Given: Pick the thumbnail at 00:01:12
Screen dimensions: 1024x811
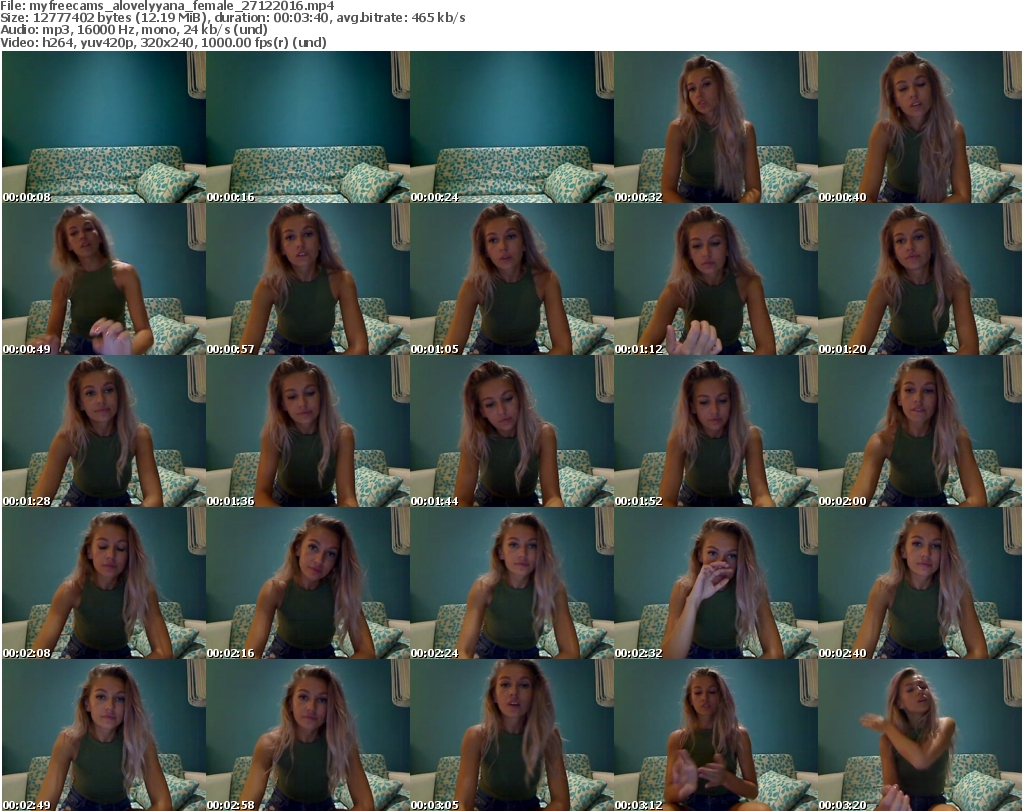Looking at the screenshot, I should 716,279.
